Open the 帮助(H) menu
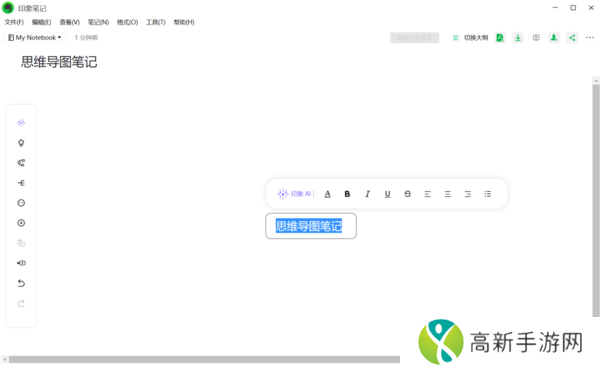This screenshot has height=367, width=600. (x=184, y=22)
